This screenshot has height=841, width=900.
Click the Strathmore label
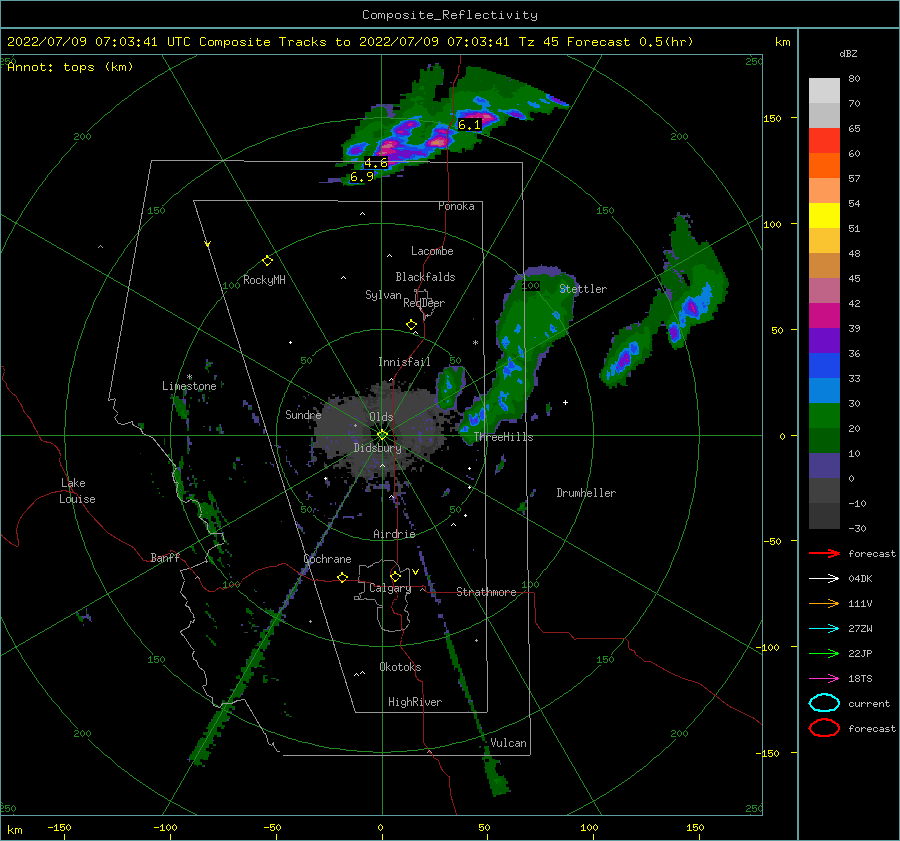(486, 592)
